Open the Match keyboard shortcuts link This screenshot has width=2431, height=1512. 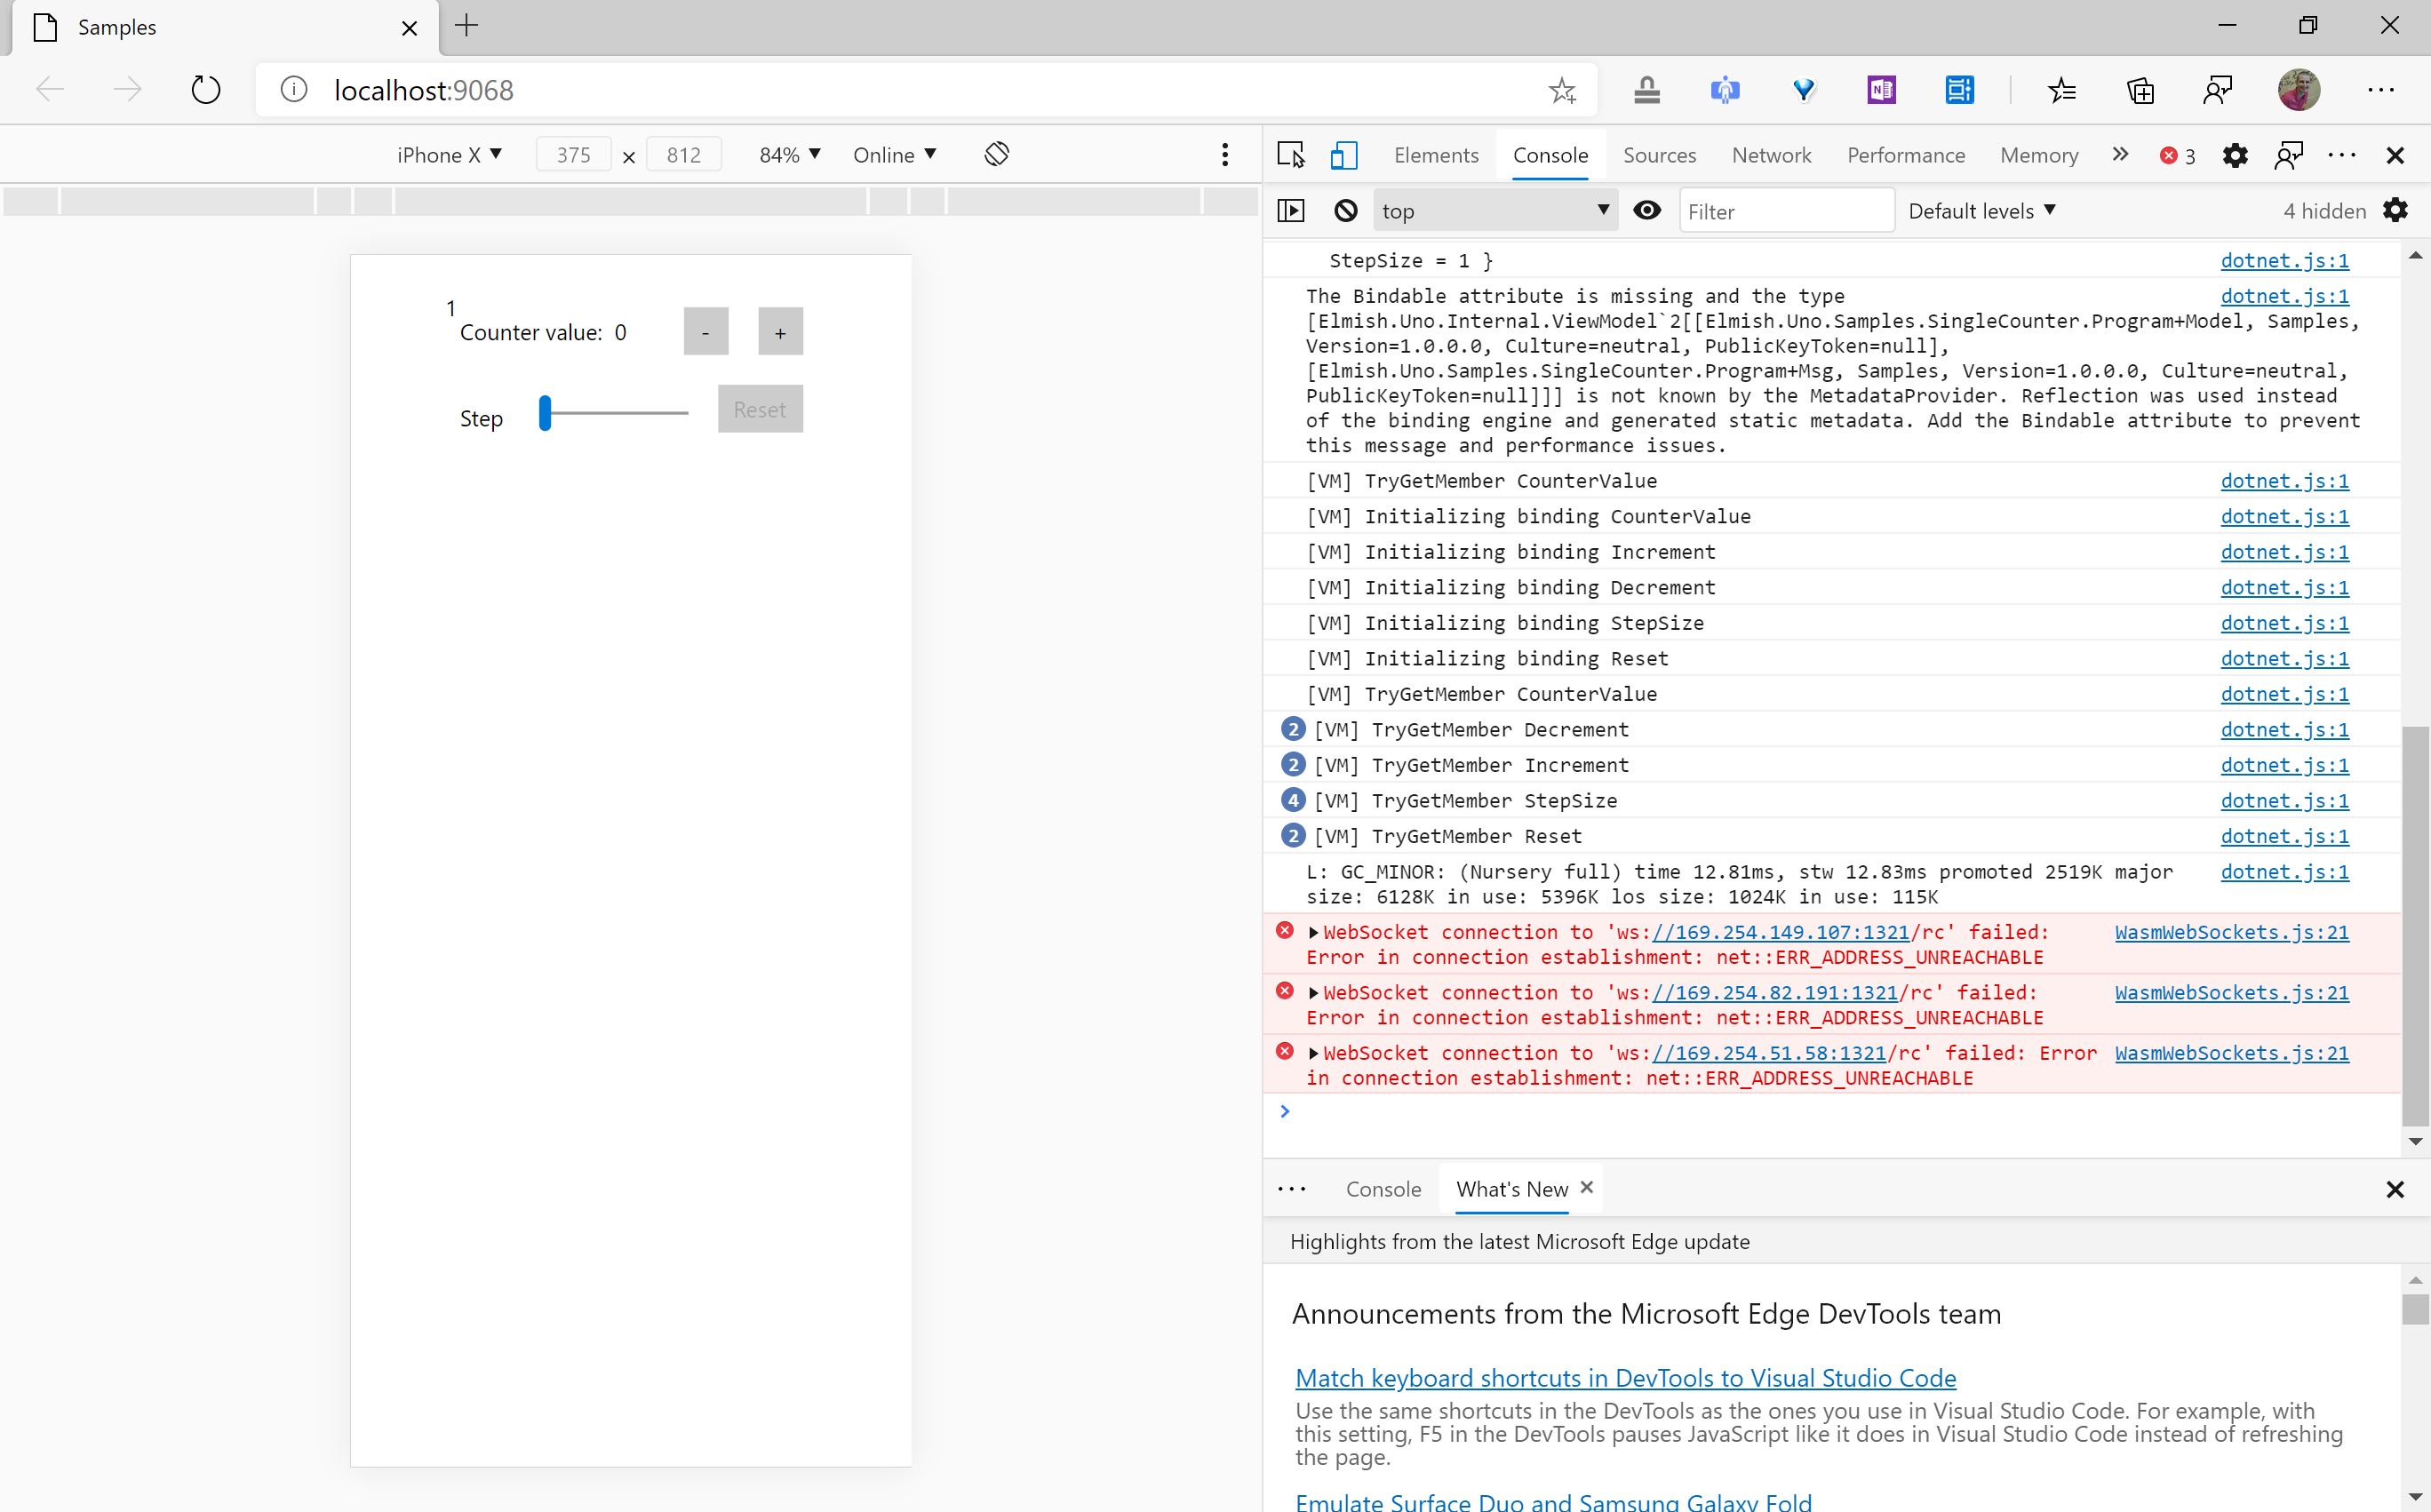click(x=1623, y=1377)
